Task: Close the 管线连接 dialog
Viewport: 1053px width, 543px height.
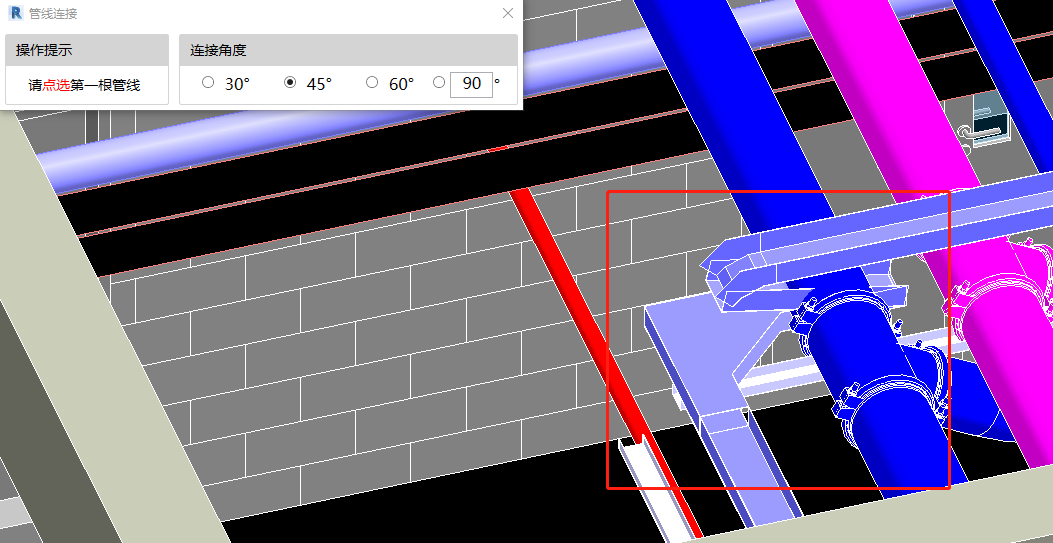Action: [508, 13]
